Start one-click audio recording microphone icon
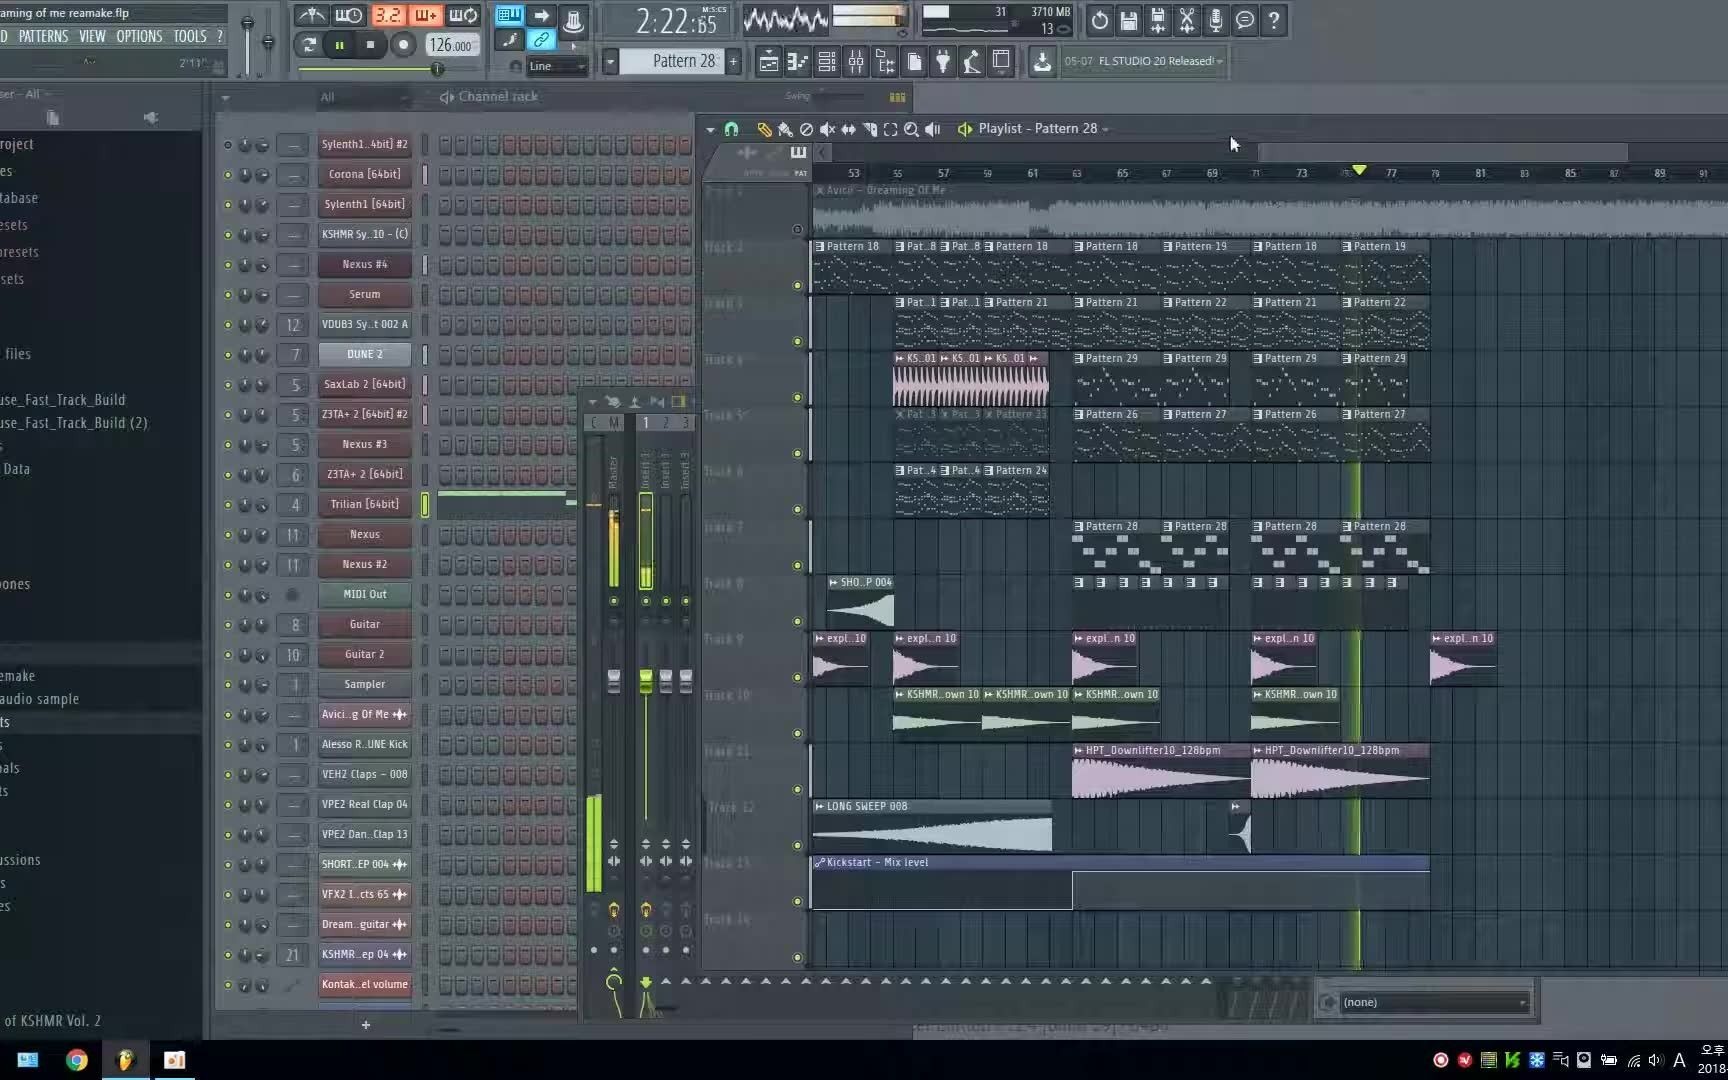This screenshot has height=1080, width=1728. (x=1215, y=20)
